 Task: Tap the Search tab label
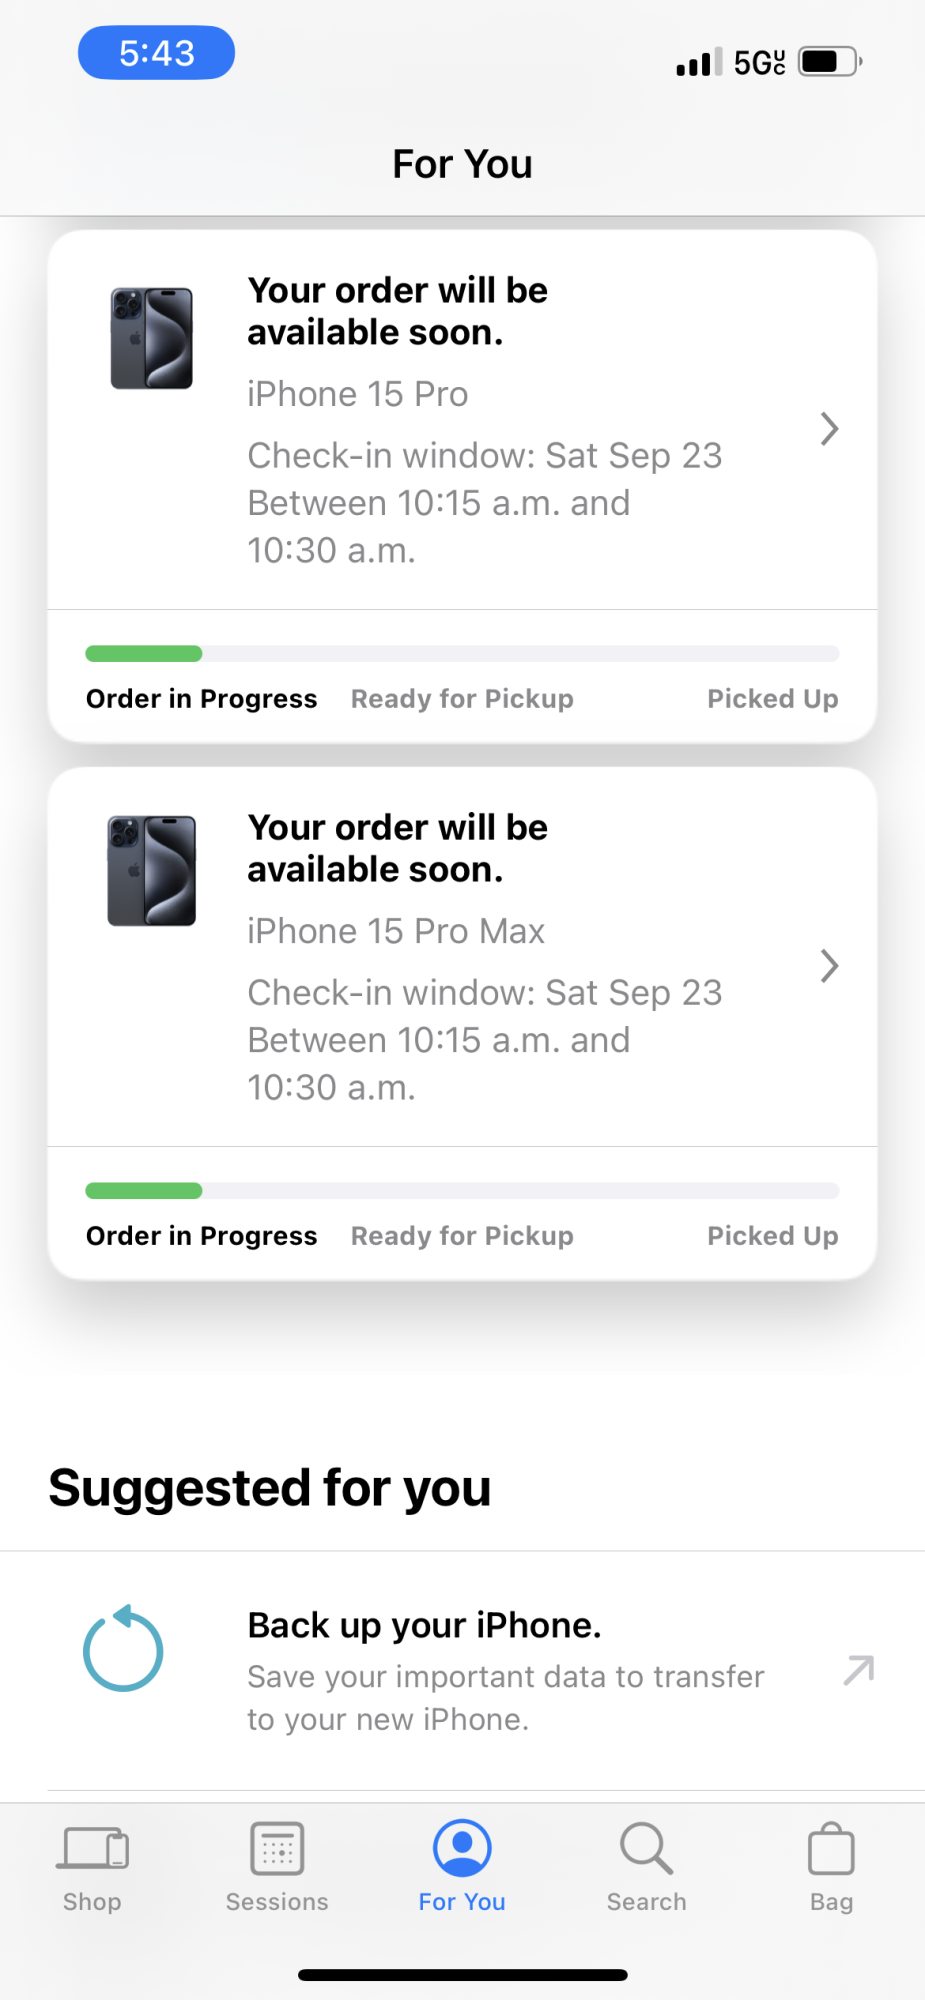pyautogui.click(x=646, y=1902)
